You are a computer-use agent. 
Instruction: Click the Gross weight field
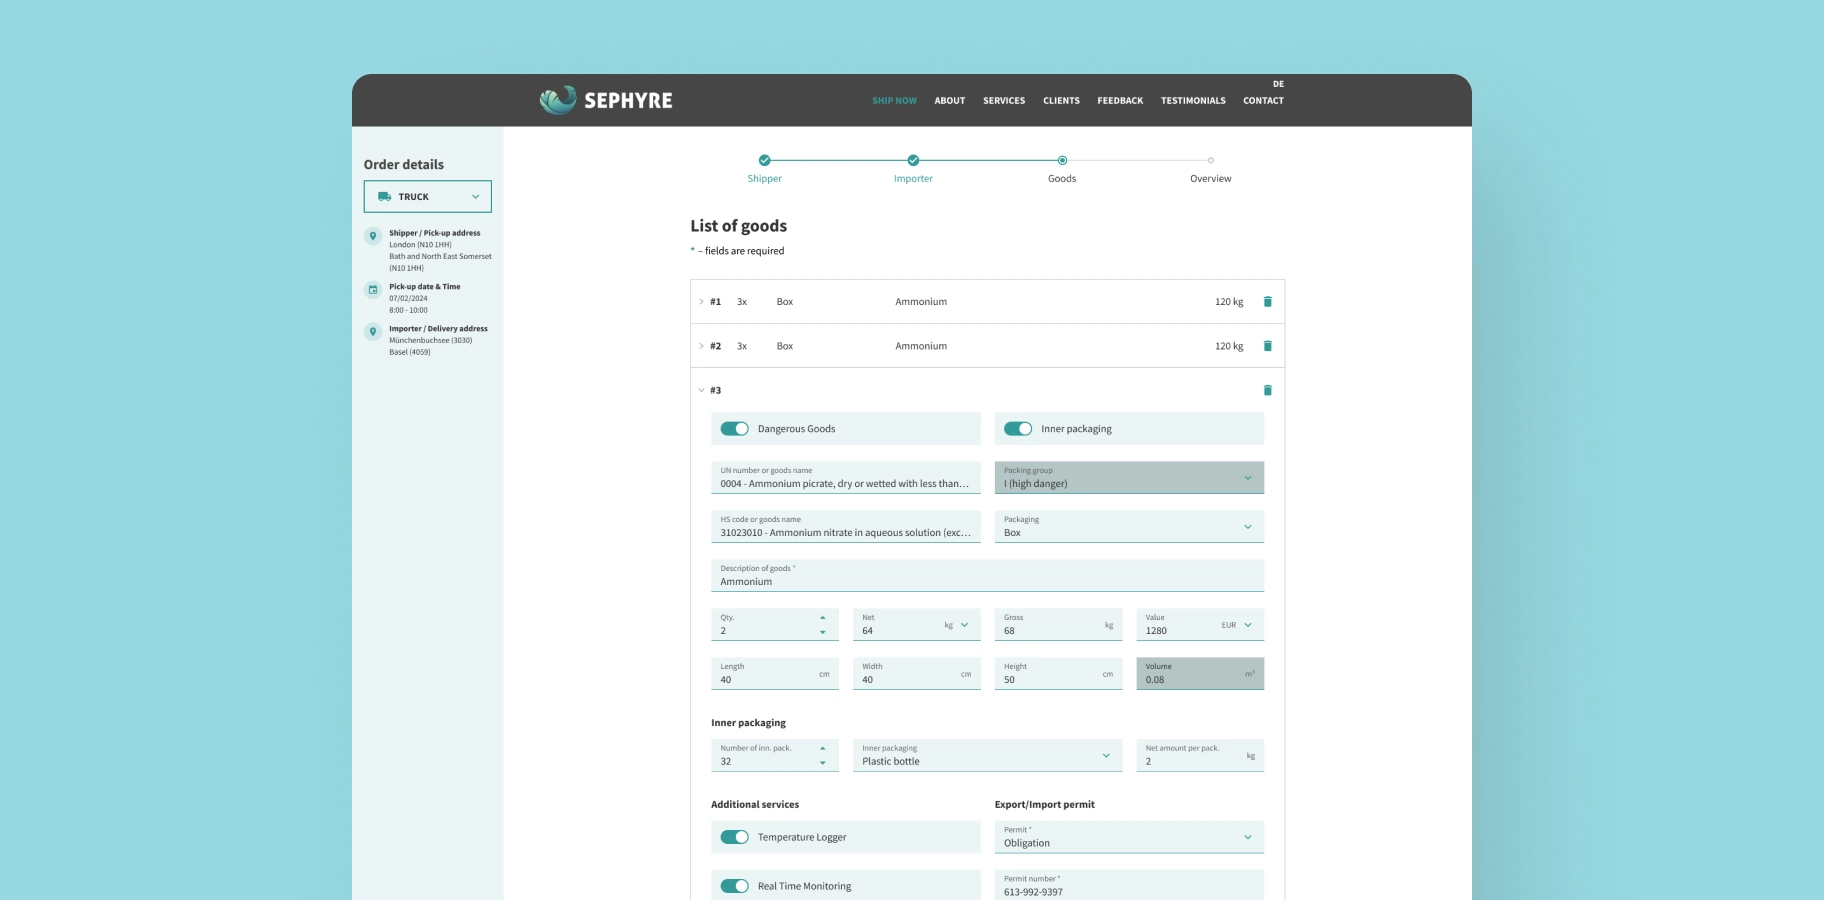tap(1058, 625)
